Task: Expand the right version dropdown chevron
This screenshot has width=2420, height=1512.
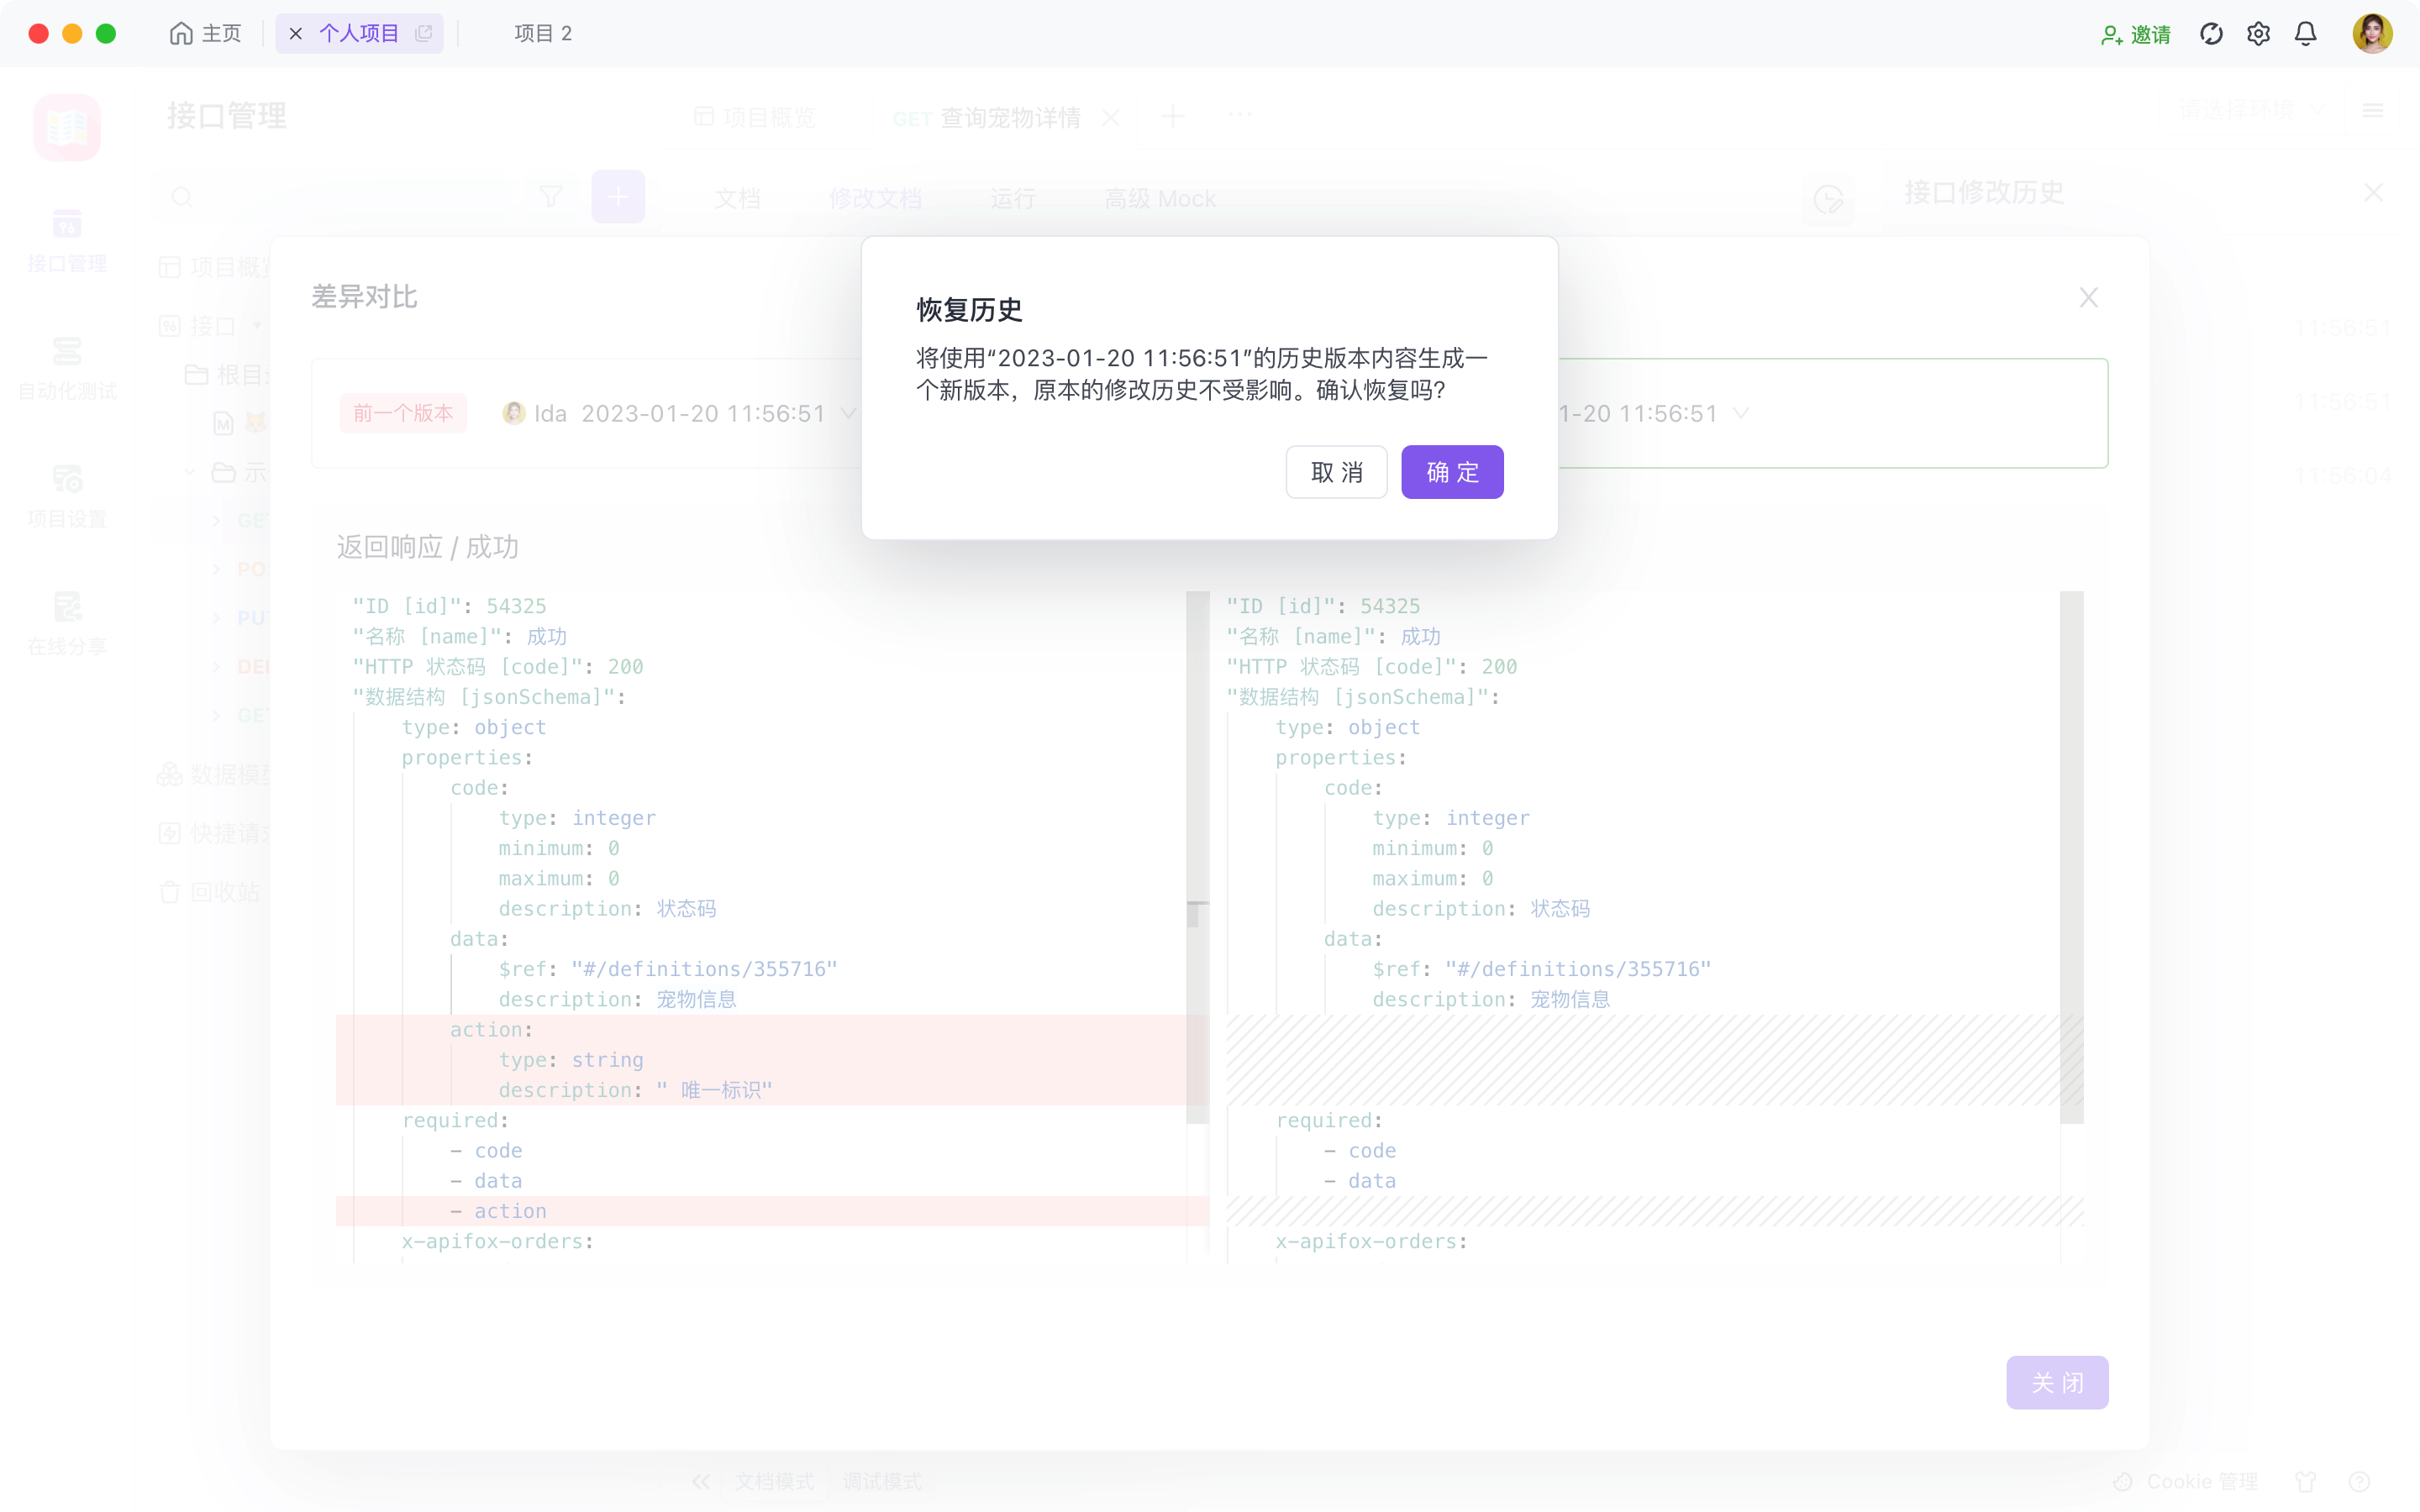Action: click(x=1741, y=413)
